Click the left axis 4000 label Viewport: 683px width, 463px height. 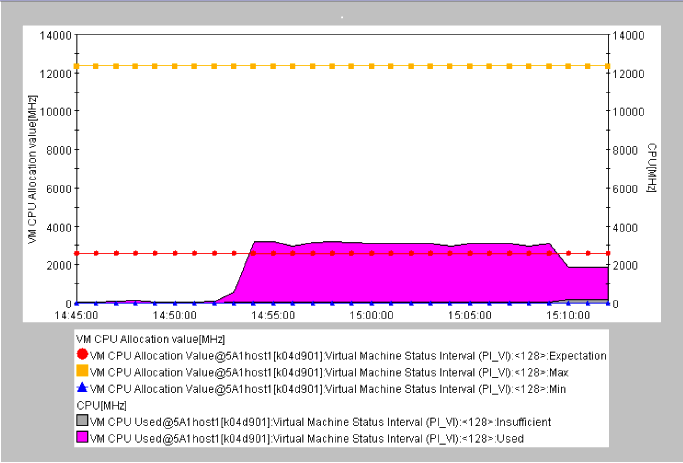59,227
